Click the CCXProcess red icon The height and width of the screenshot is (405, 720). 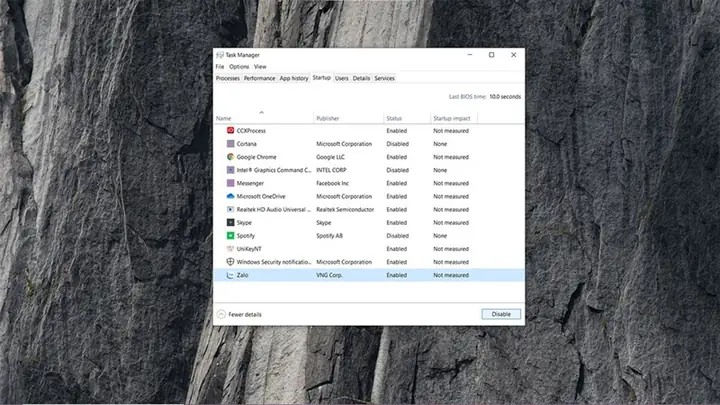(x=231, y=130)
